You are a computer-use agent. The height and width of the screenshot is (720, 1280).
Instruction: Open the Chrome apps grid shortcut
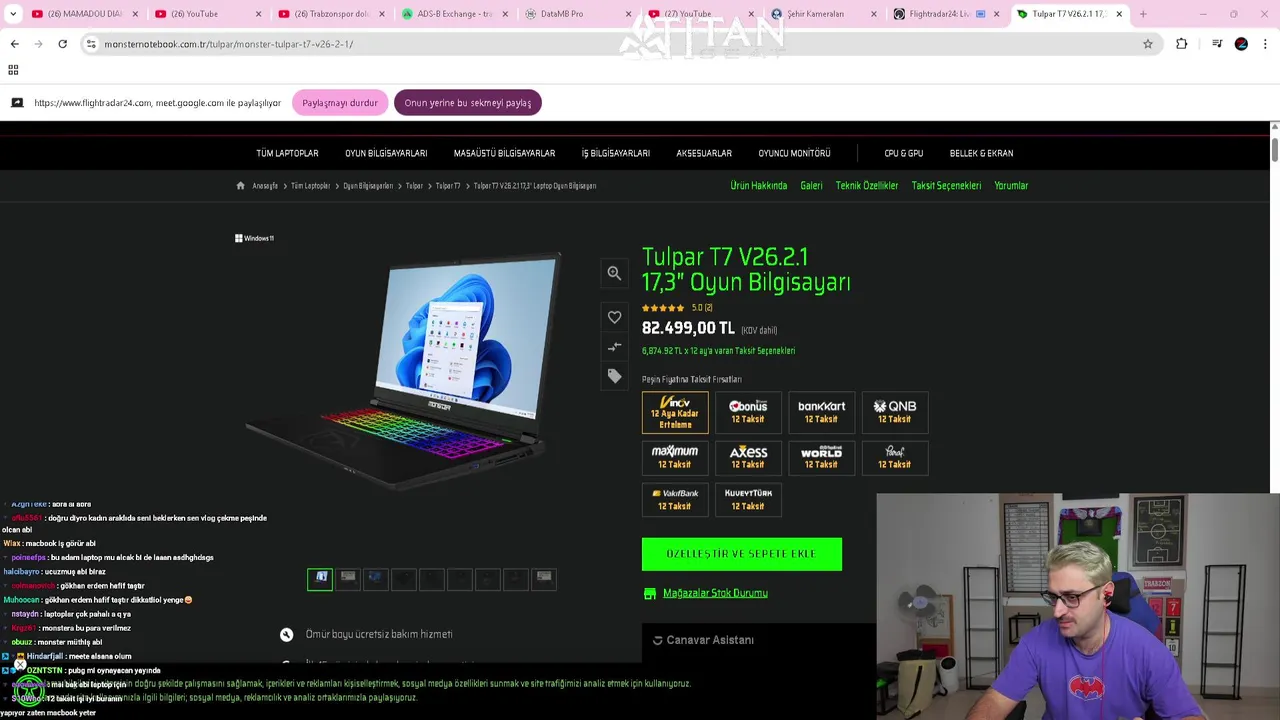tap(13, 70)
